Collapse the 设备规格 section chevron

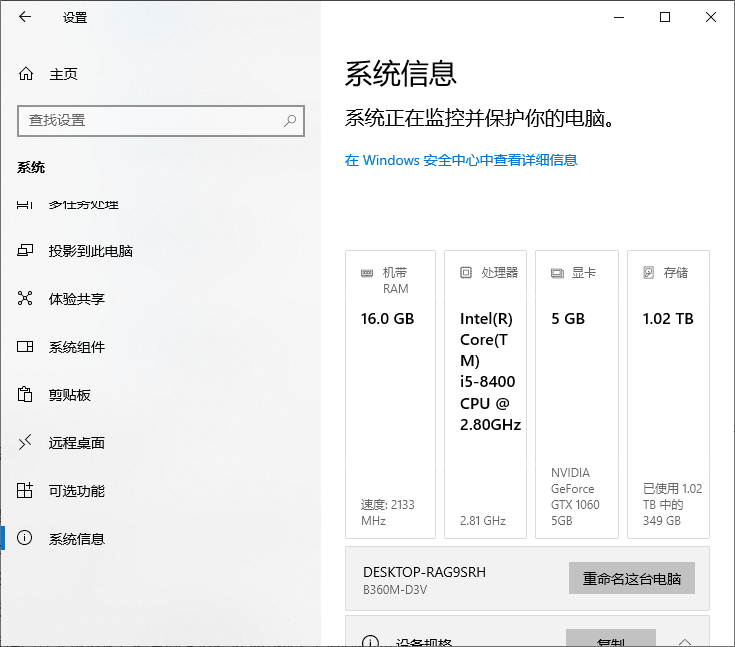point(685,641)
